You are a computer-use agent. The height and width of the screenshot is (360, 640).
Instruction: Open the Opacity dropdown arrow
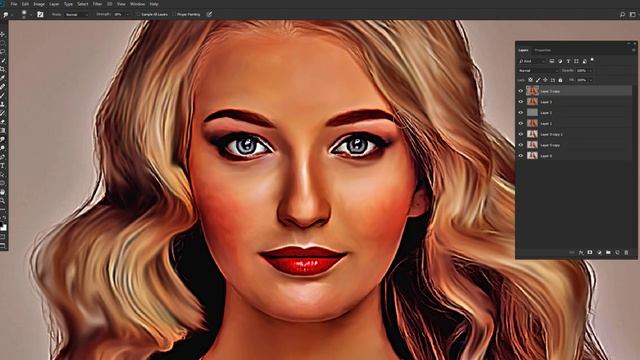[590, 71]
